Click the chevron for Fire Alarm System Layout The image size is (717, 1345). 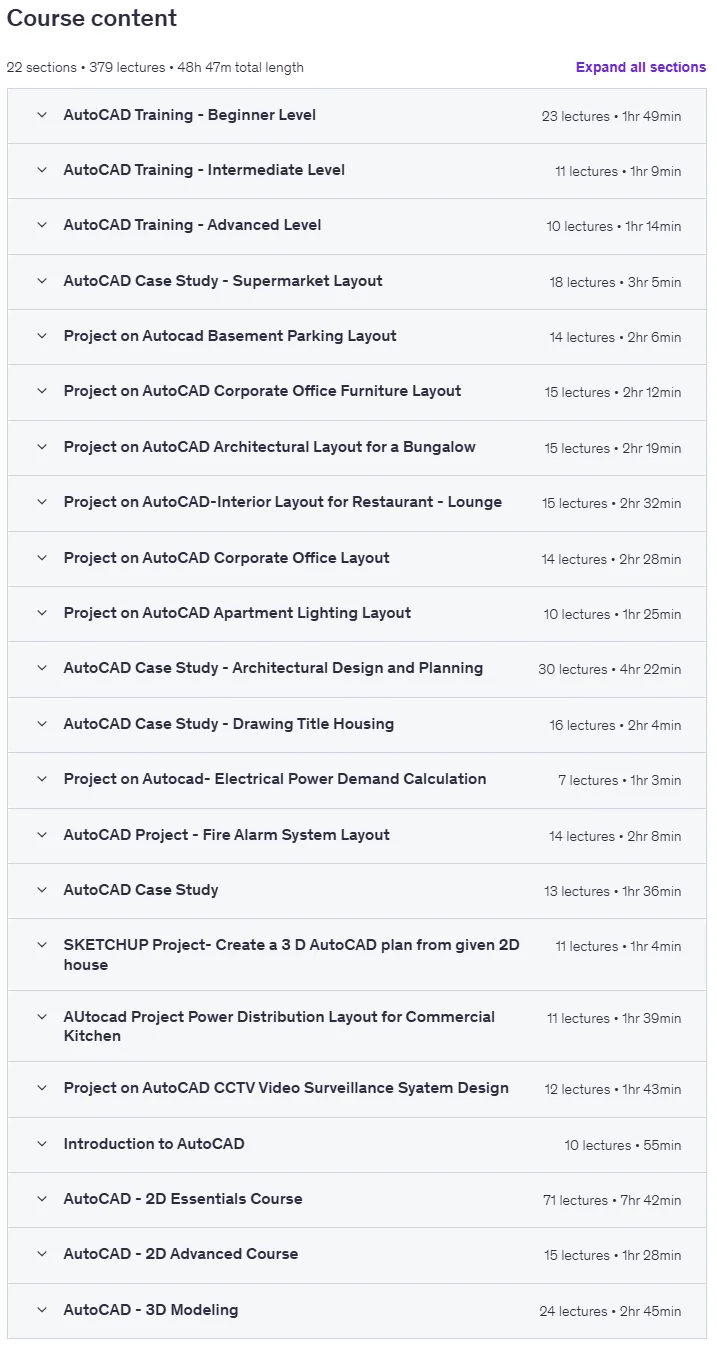pyautogui.click(x=42, y=835)
